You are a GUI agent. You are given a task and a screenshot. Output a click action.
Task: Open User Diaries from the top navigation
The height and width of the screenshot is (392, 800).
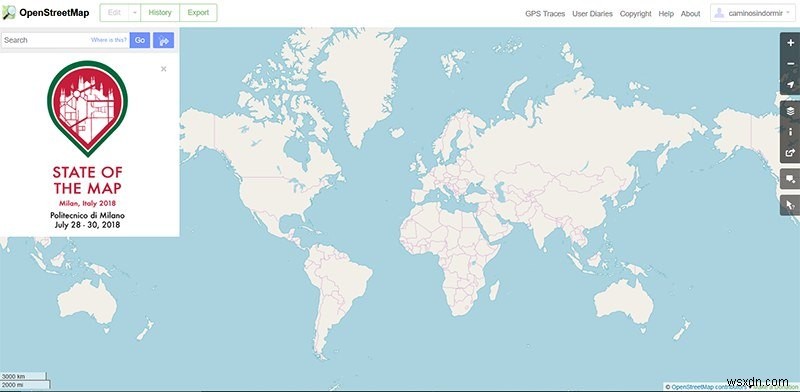tap(592, 14)
